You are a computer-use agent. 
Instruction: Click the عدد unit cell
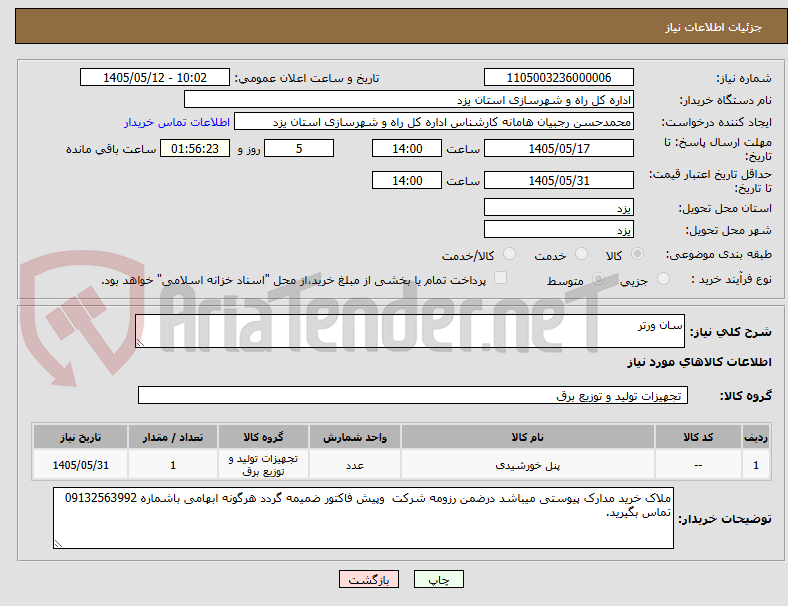click(x=355, y=465)
